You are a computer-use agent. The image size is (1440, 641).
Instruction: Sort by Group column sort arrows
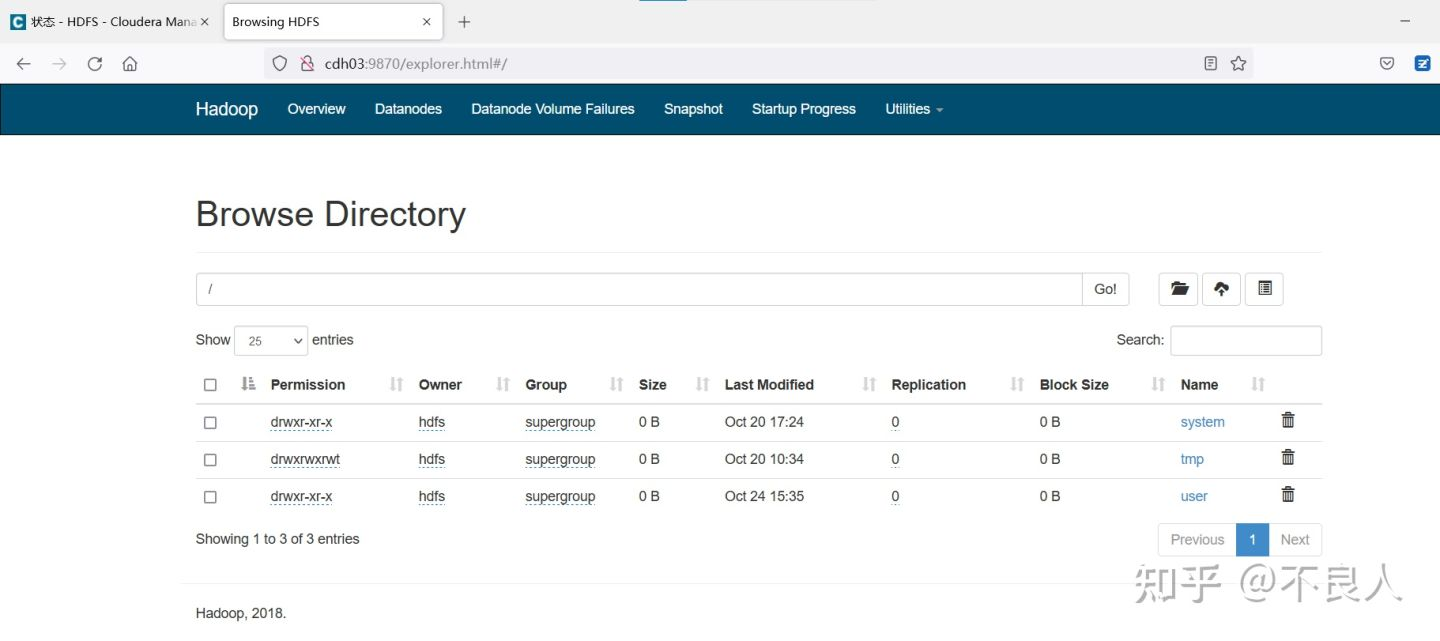click(616, 384)
